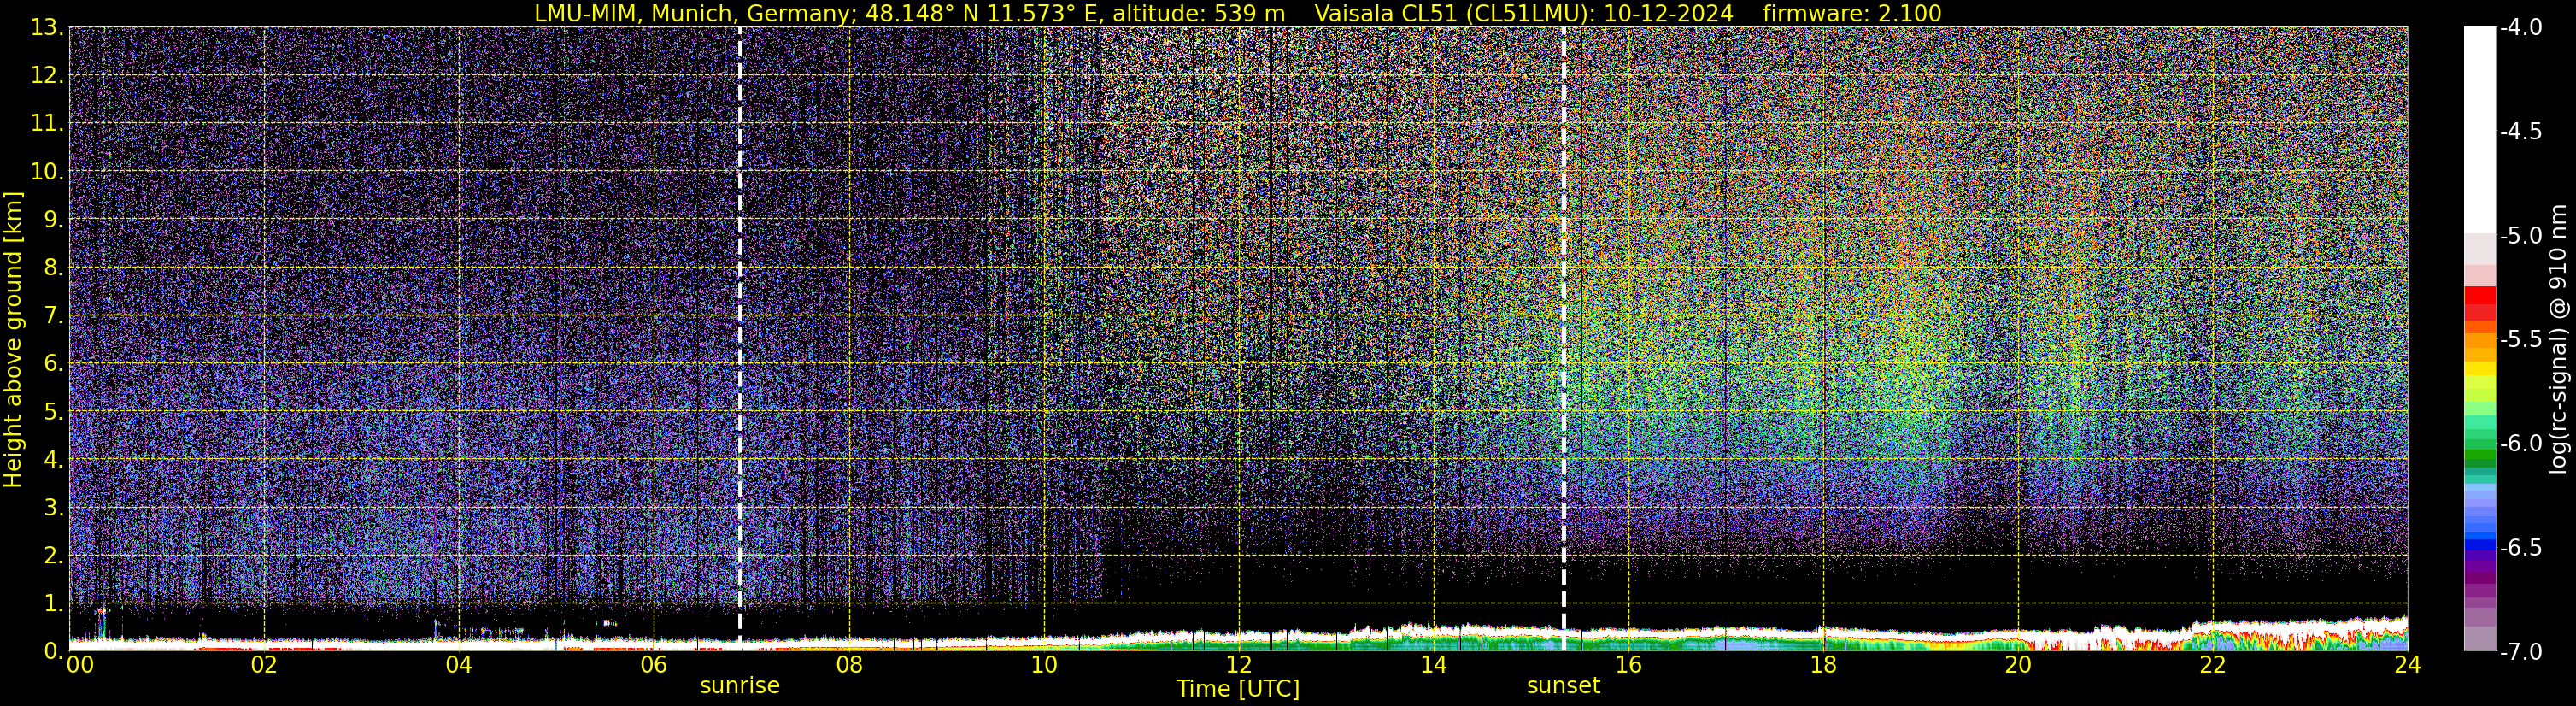Select the 'log(rc-signal) @ 910 nm' colorbar label
2576x706 pixels.
pos(2559,340)
